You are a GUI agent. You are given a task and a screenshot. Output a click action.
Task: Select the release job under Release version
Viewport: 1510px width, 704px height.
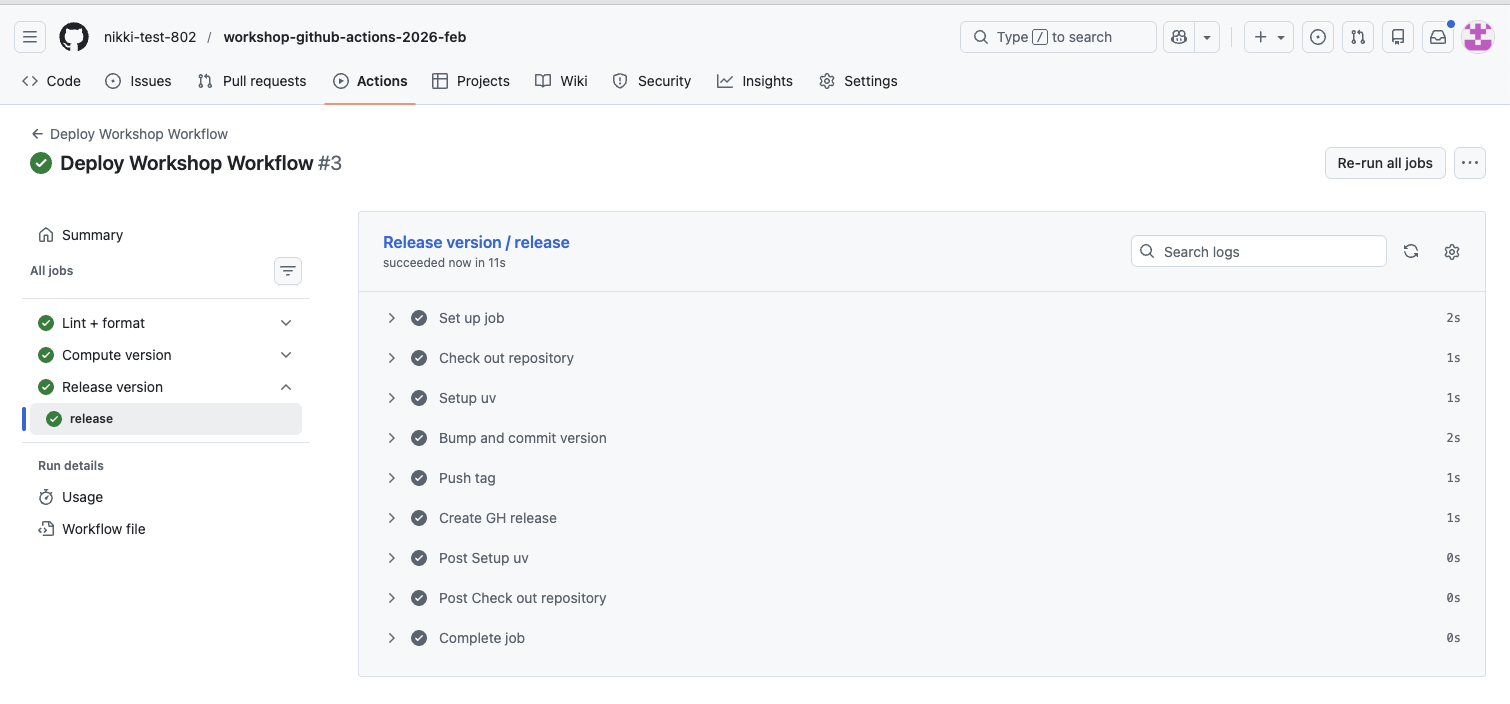click(90, 418)
